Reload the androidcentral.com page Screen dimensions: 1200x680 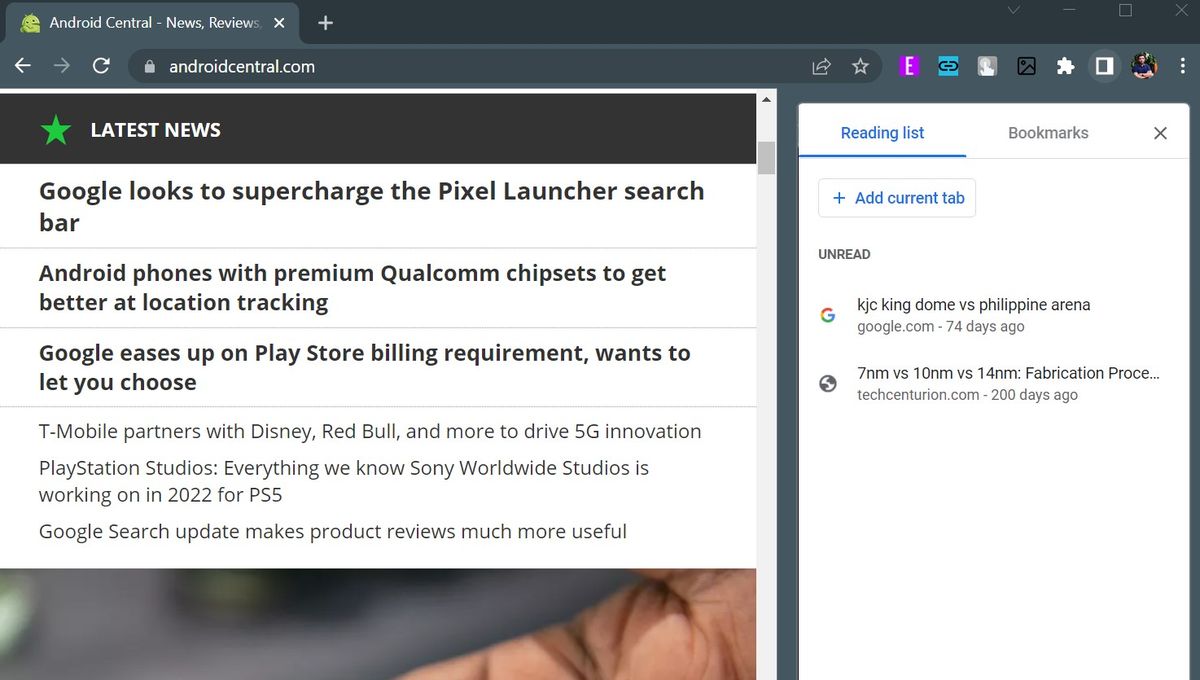pos(100,66)
